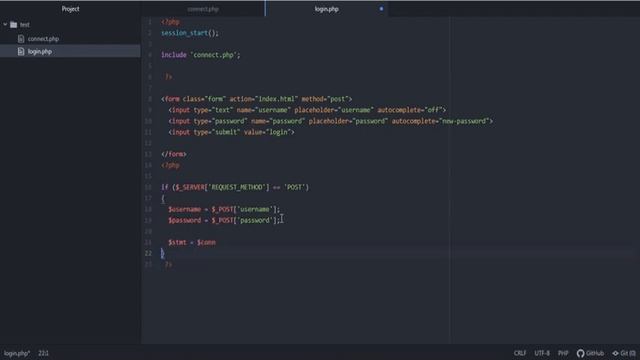Click the $password = $_POST line
The height and width of the screenshot is (360, 640).
(x=224, y=220)
